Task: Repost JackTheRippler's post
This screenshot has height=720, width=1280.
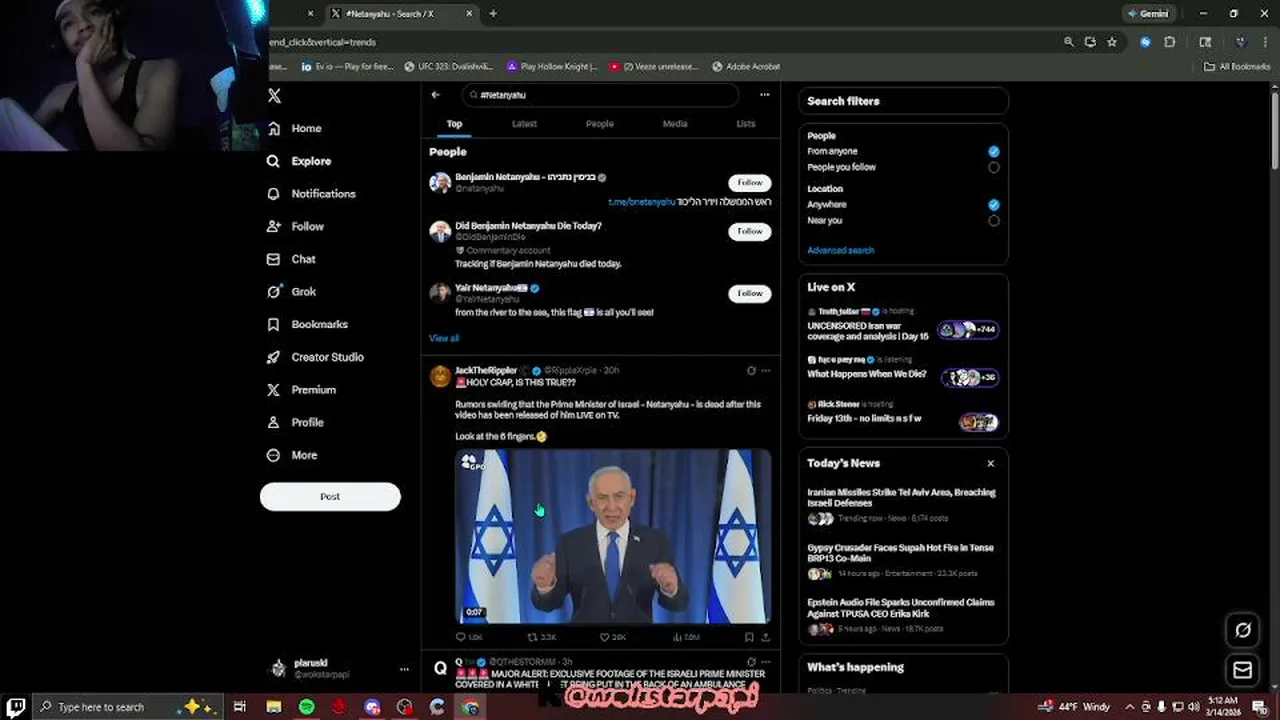Action: pos(542,637)
